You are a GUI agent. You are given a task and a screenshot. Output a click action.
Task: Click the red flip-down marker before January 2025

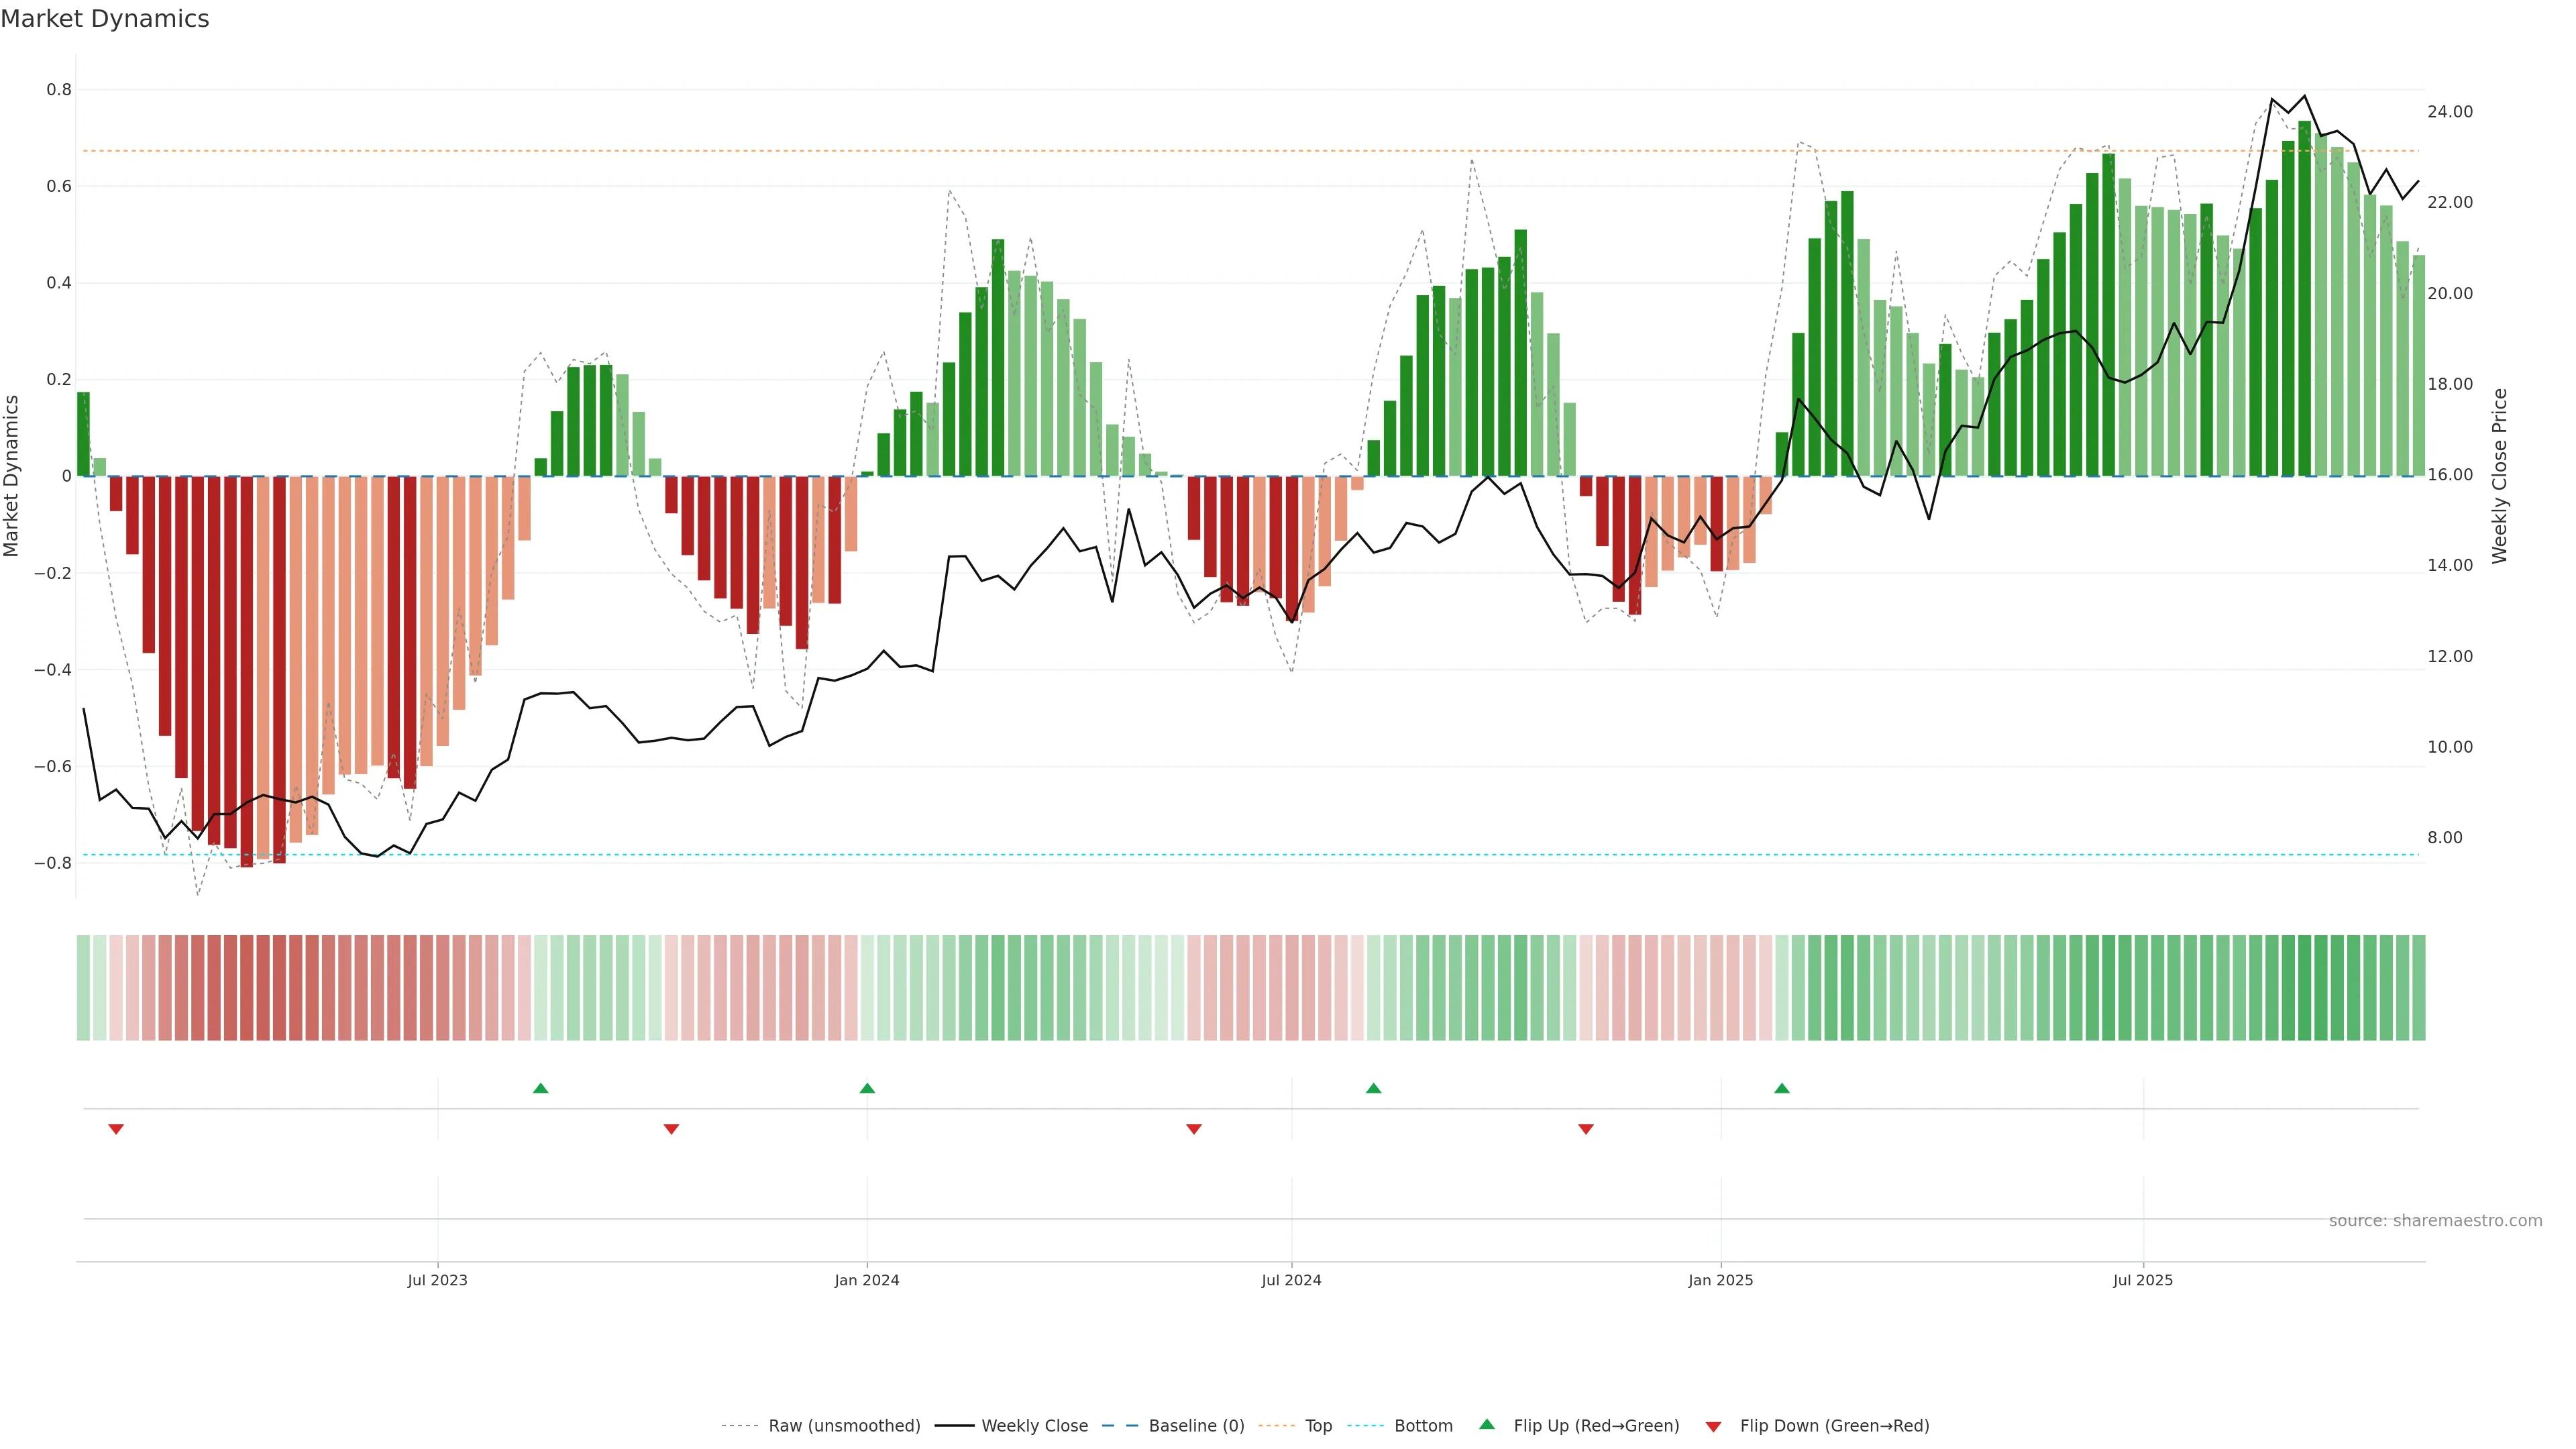[1585, 1129]
